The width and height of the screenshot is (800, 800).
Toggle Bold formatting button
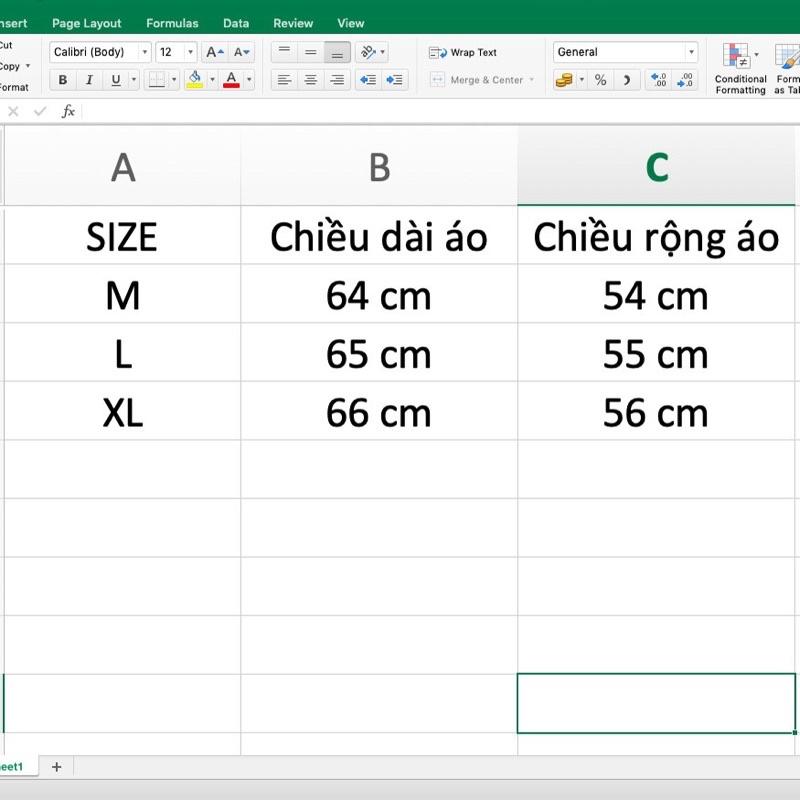[x=63, y=80]
